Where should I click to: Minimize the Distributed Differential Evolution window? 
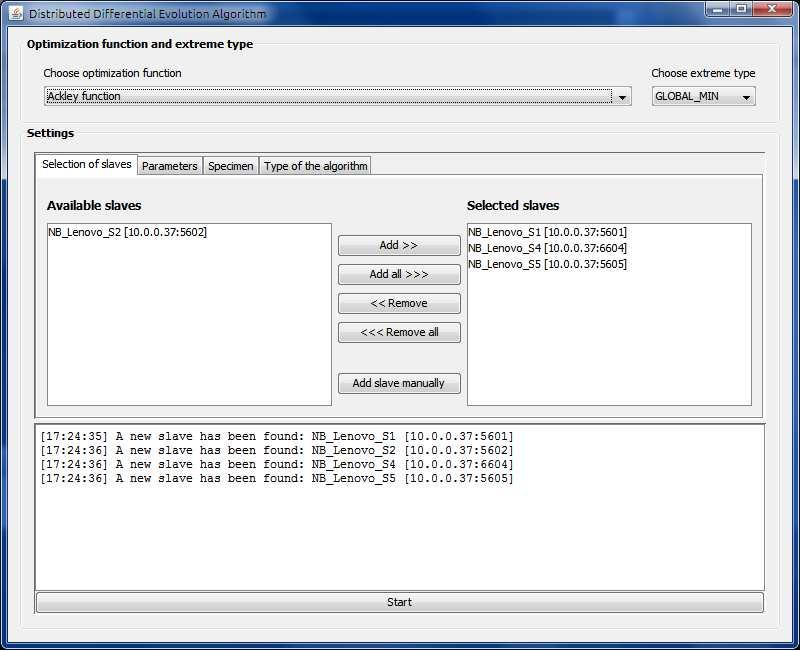tap(717, 9)
